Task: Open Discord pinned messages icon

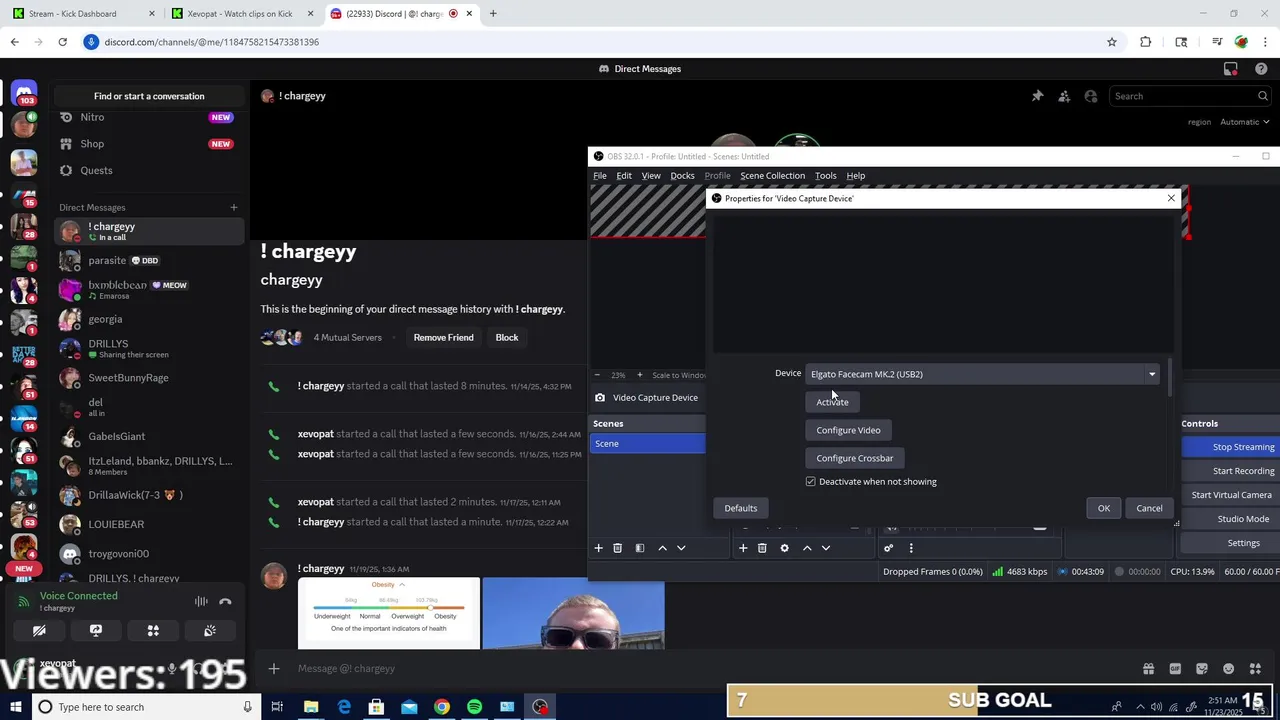Action: (1037, 96)
